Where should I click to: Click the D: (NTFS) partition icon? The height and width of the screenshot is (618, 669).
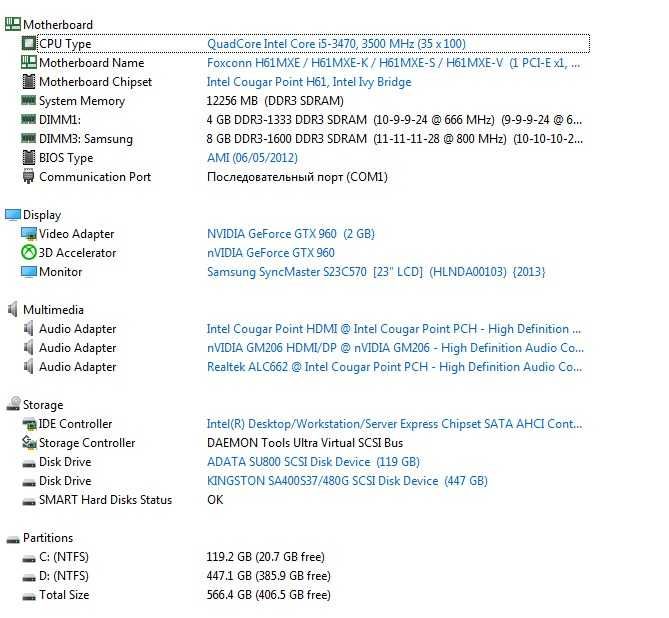click(x=29, y=577)
